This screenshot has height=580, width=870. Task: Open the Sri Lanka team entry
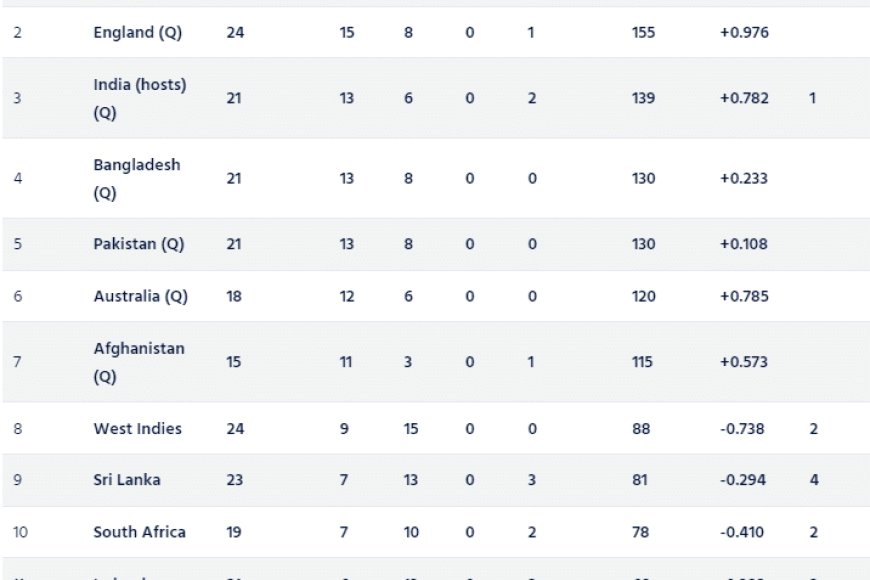(x=127, y=480)
